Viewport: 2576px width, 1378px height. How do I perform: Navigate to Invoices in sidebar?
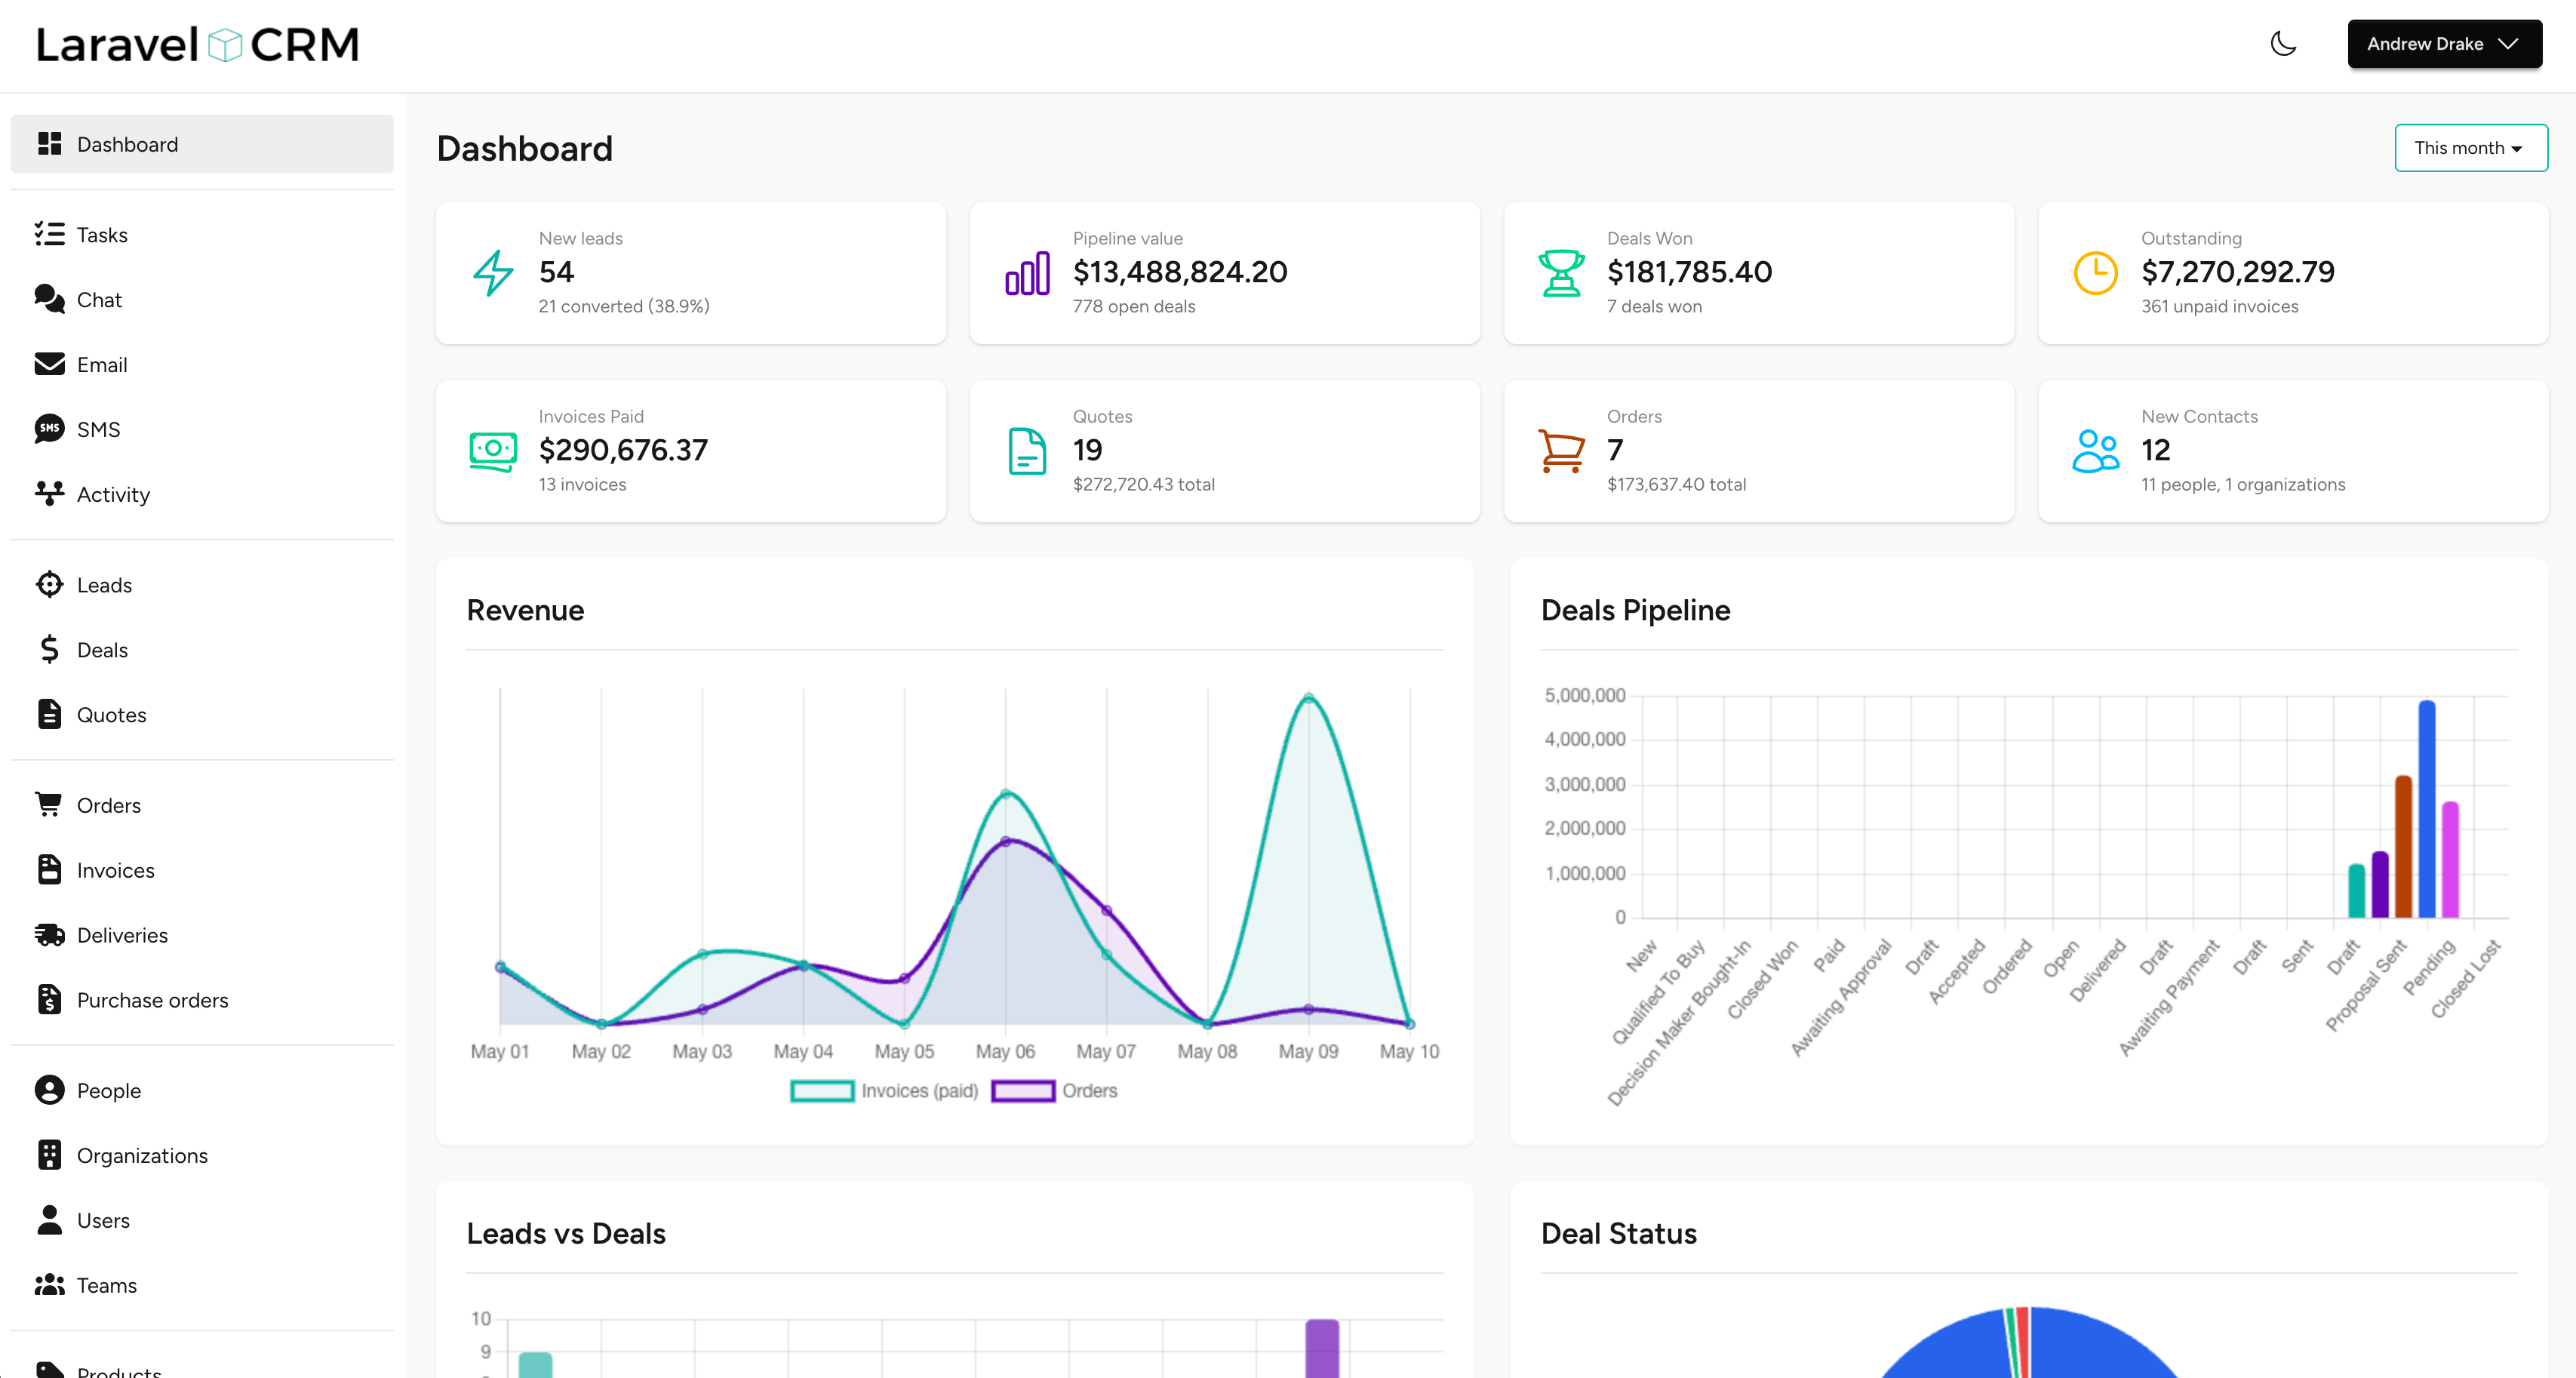point(202,869)
